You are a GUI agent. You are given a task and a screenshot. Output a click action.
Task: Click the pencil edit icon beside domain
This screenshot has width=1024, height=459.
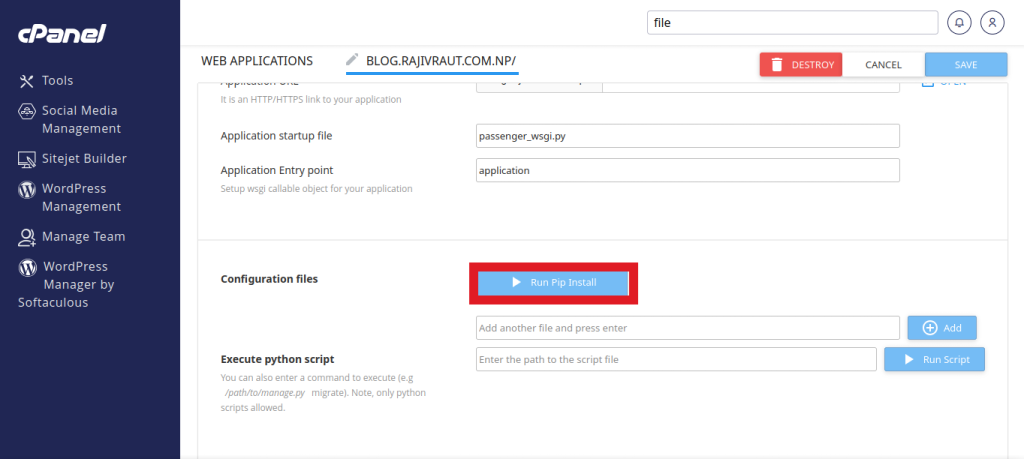coord(352,59)
